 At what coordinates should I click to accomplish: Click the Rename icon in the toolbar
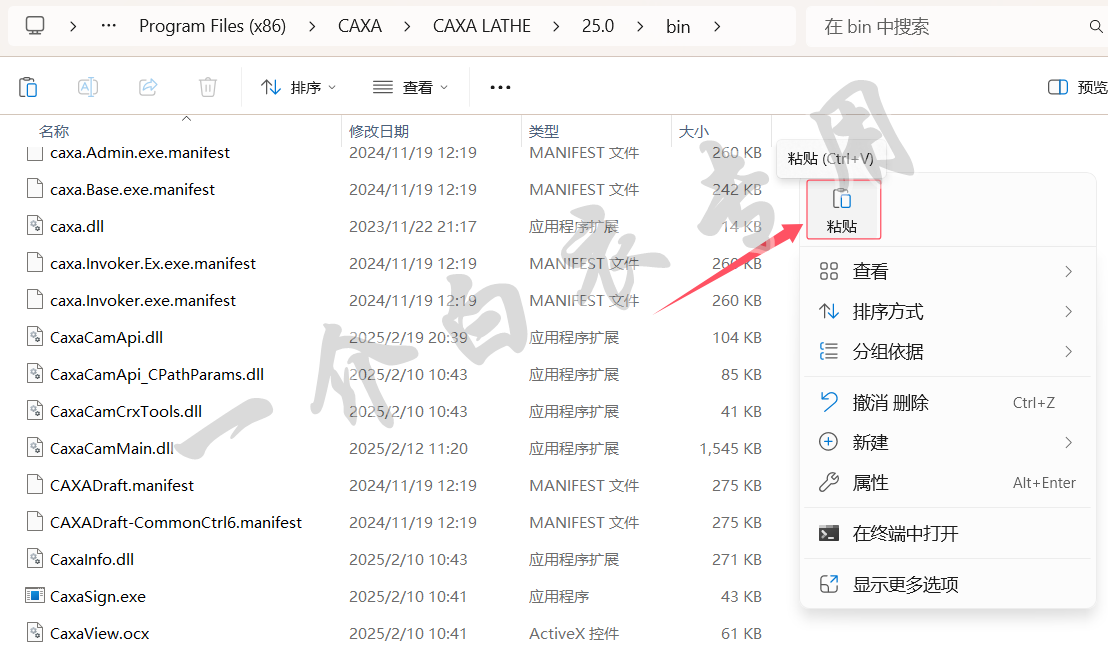(x=88, y=87)
